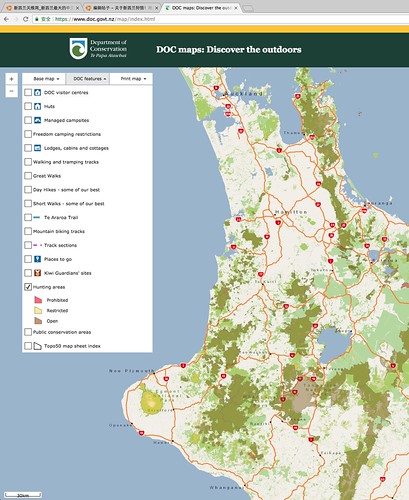409x500 pixels.
Task: Tick Topo50 map sheet index checkbox
Action: 28,346
